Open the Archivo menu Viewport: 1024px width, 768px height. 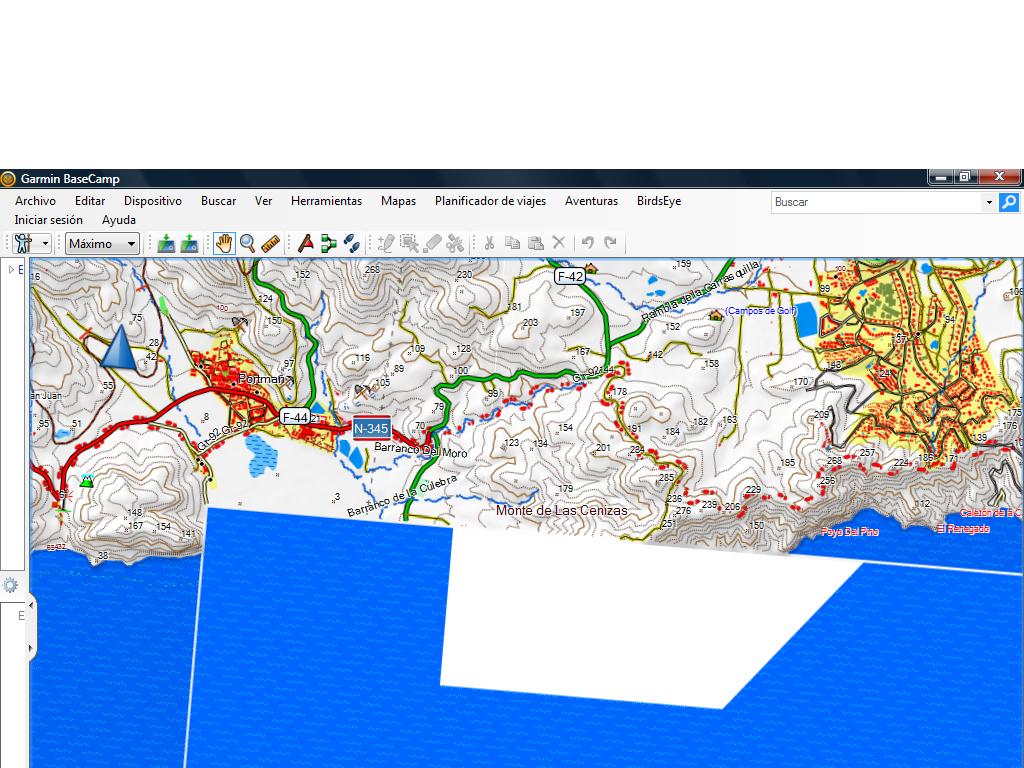tap(35, 201)
